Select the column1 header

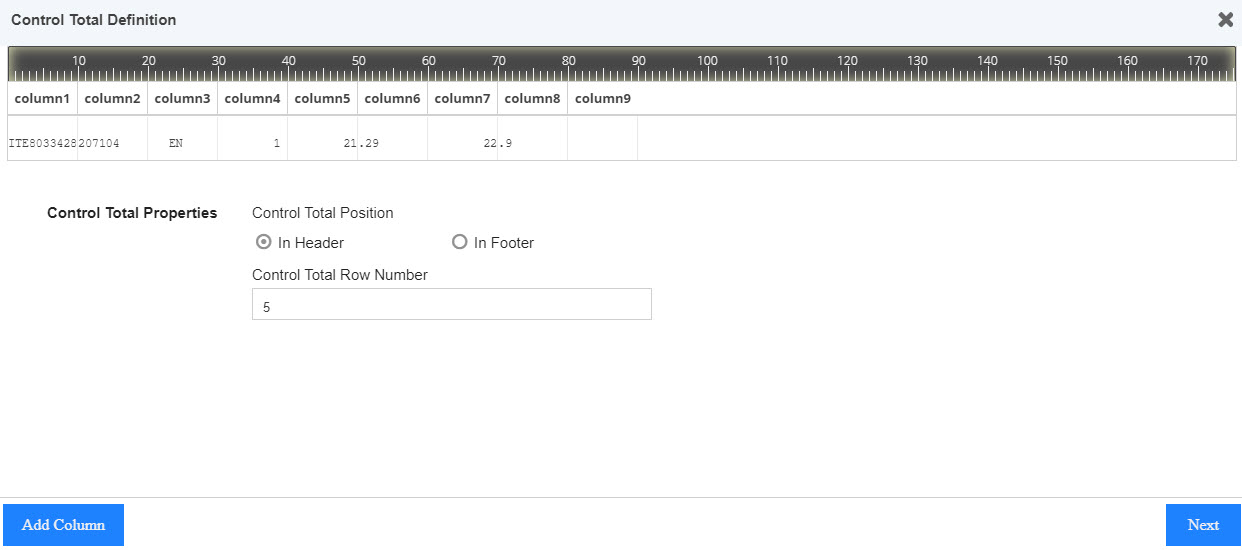point(42,99)
